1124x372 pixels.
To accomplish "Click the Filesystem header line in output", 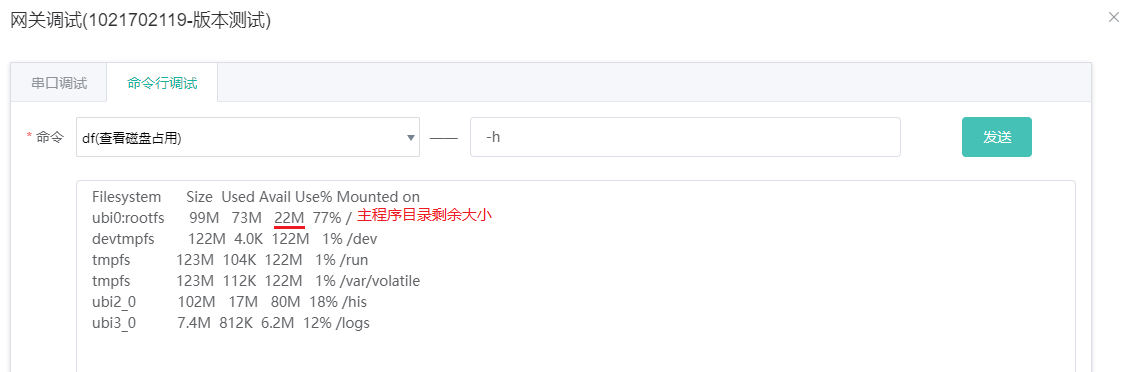I will 256,196.
